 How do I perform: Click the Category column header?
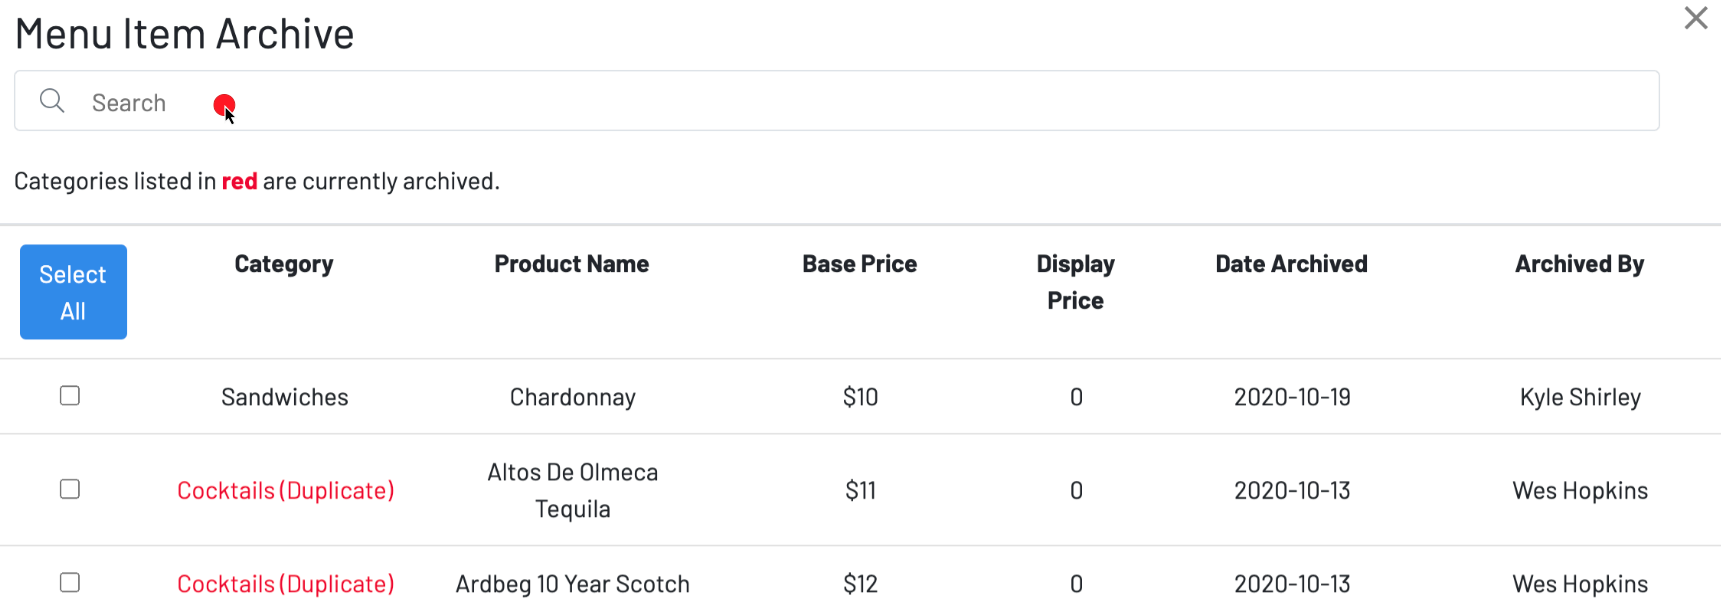click(x=284, y=264)
